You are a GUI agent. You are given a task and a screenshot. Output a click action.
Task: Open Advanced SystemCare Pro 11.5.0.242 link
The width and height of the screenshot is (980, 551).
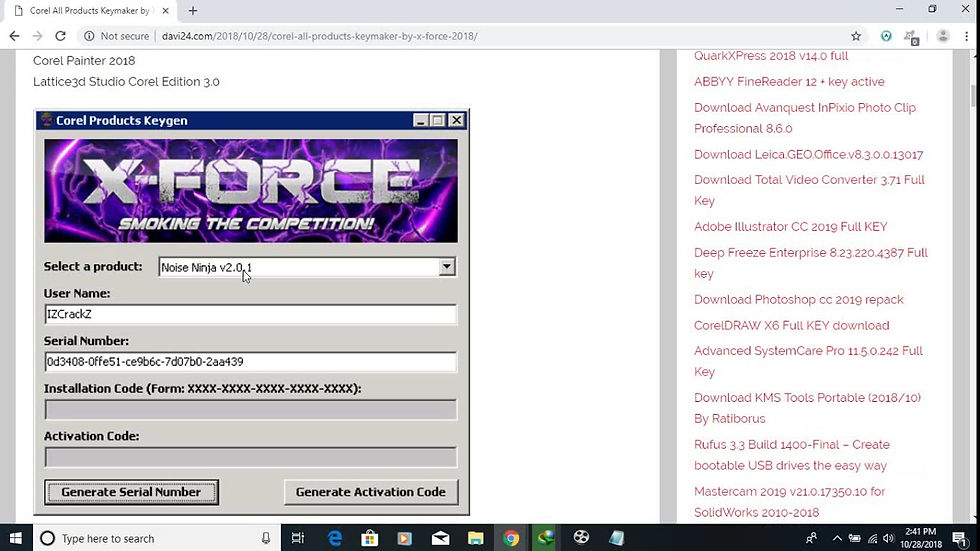coord(808,360)
